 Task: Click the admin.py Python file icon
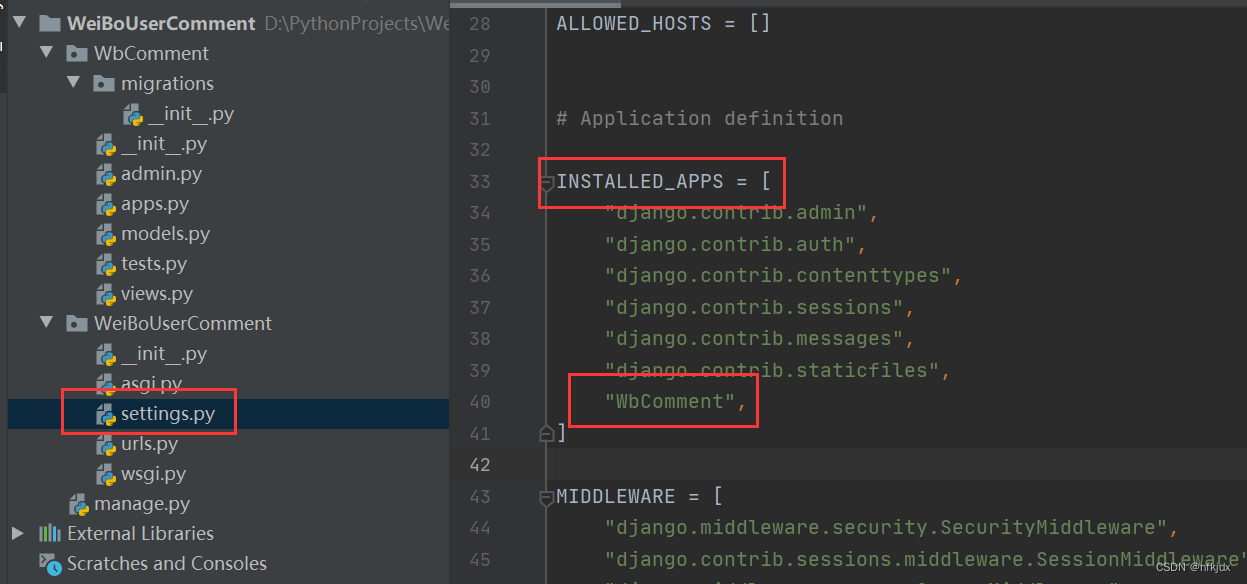106,174
